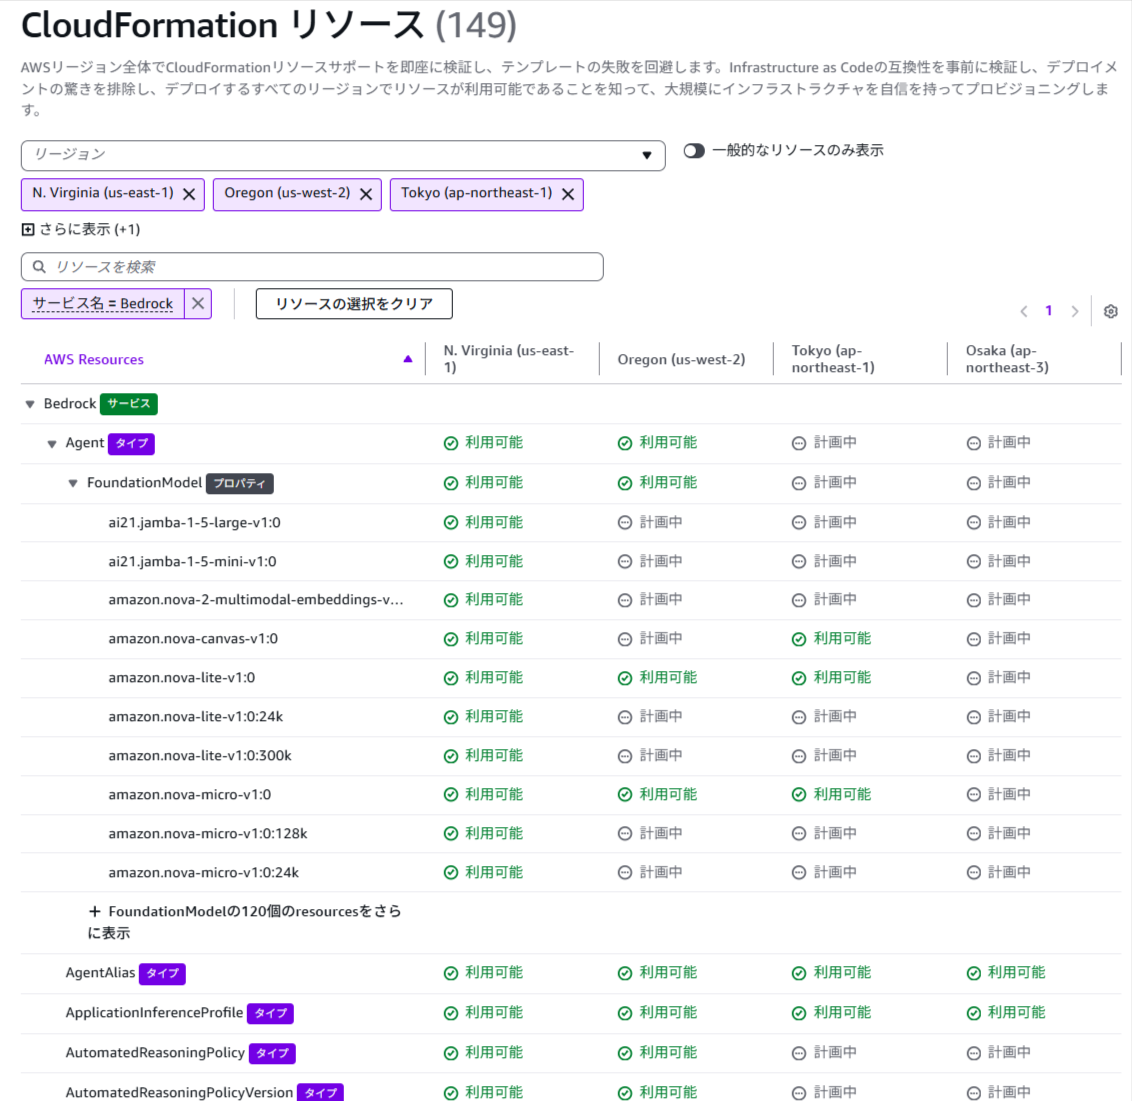The image size is (1132, 1101).
Task: Click plus icon to show 120 more FoundationModel resources
Action: (x=95, y=911)
